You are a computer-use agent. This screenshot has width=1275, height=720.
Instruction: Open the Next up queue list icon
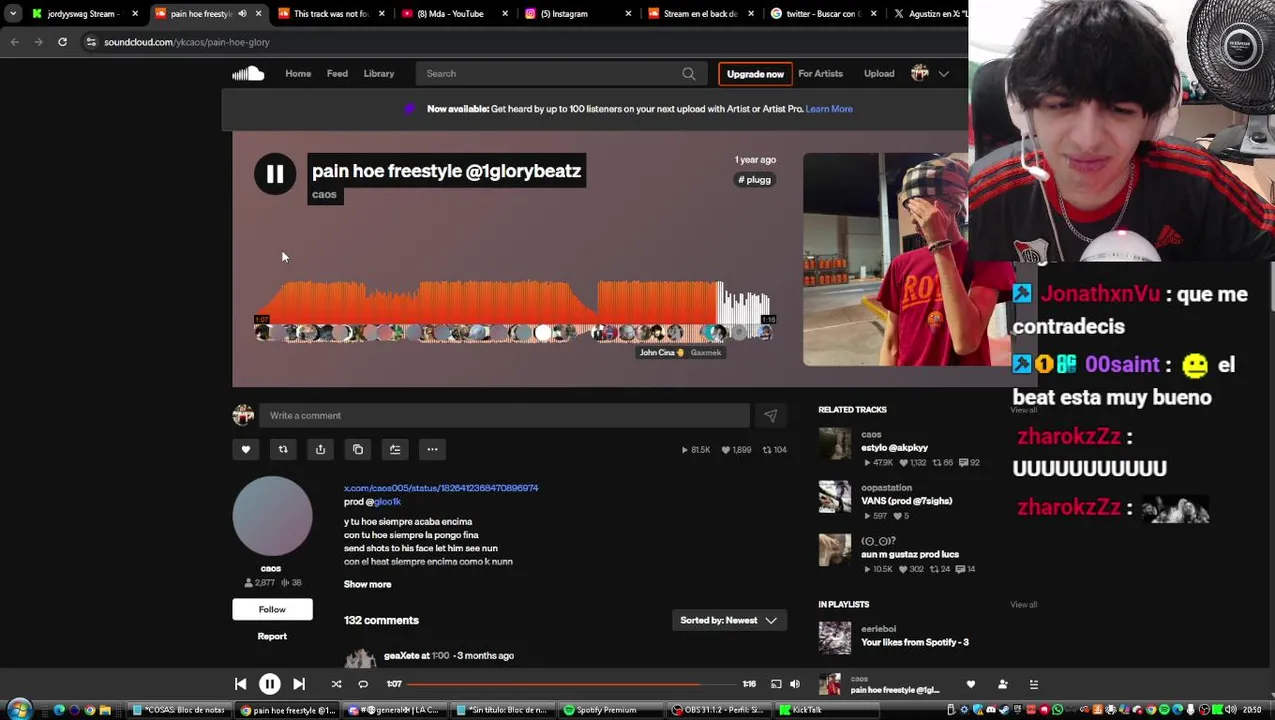click(1034, 684)
